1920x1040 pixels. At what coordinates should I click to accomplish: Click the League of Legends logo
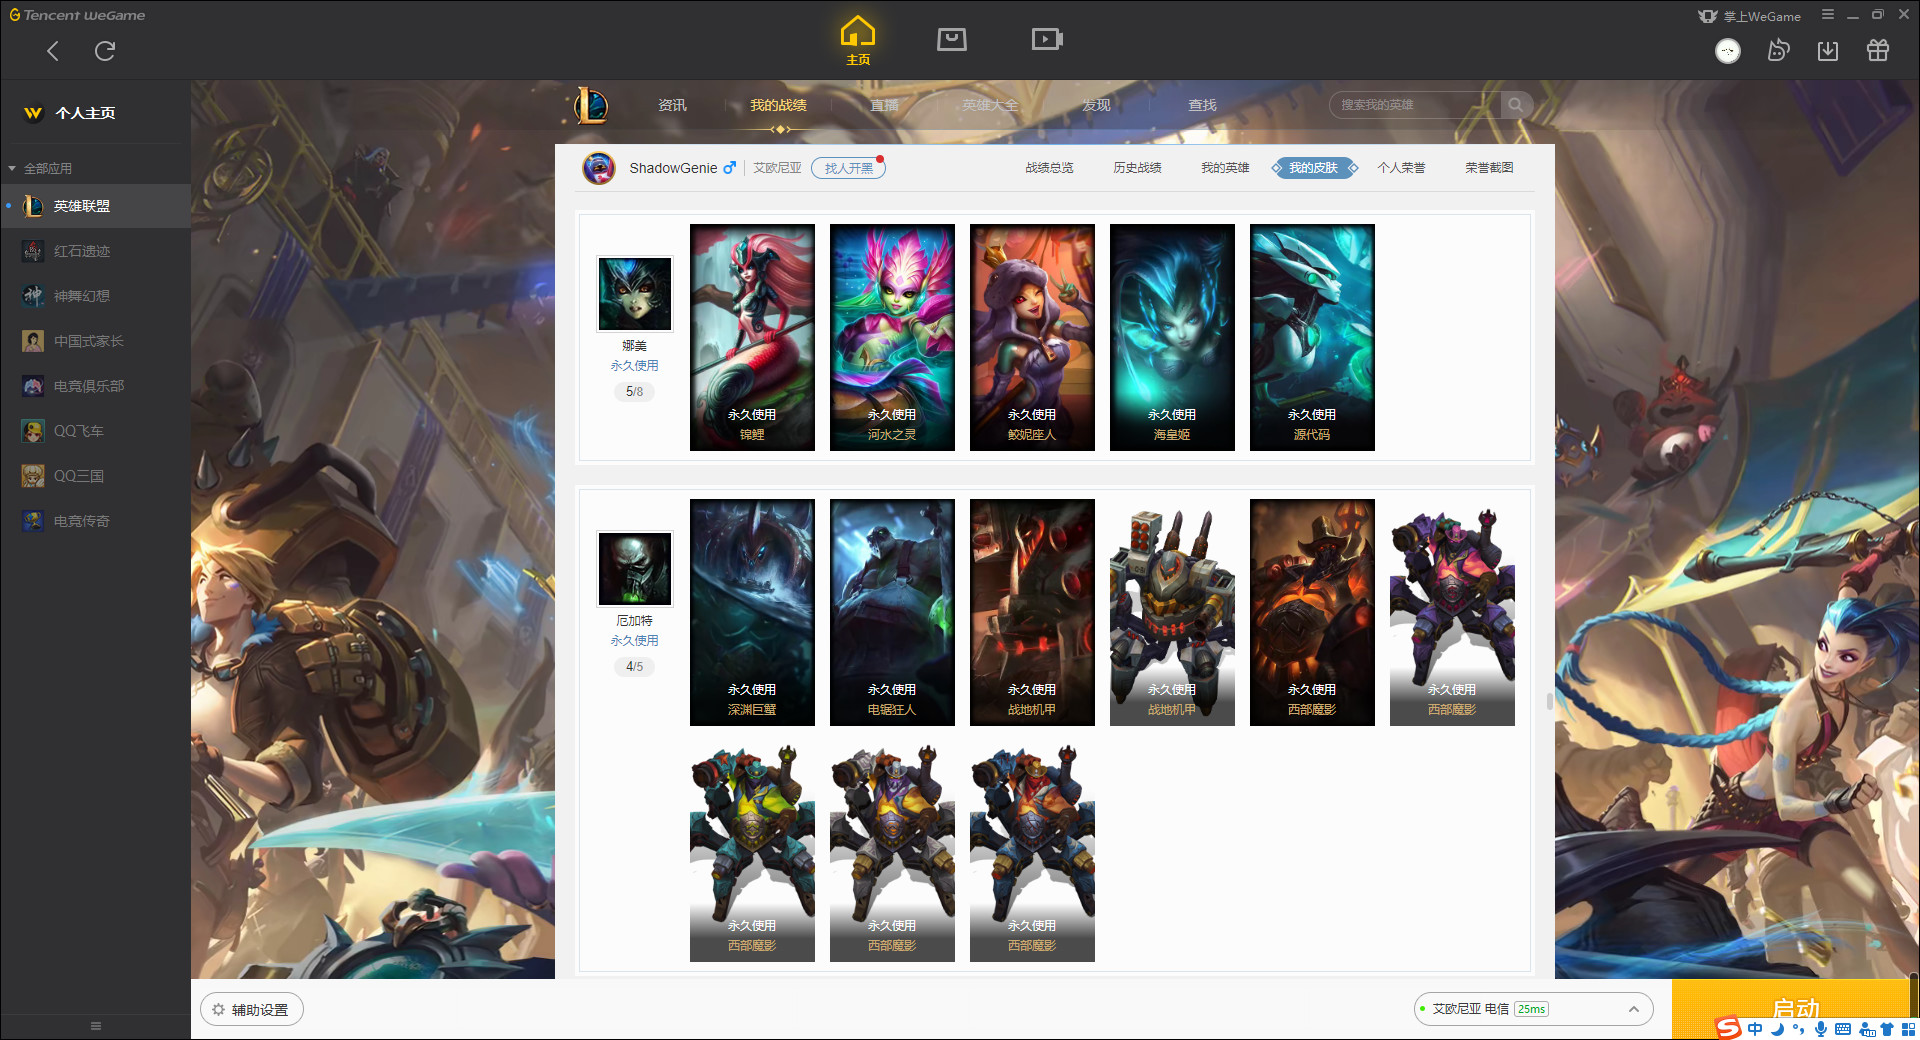(x=591, y=105)
